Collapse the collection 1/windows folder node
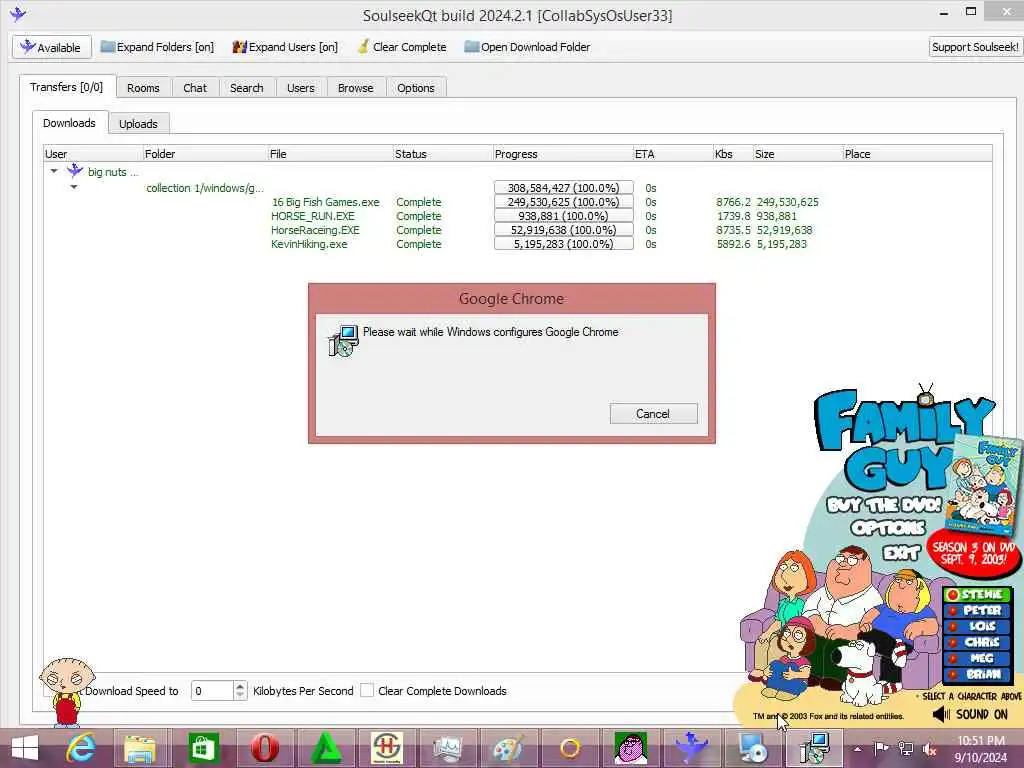Viewport: 1024px width, 768px height. pyautogui.click(x=74, y=187)
